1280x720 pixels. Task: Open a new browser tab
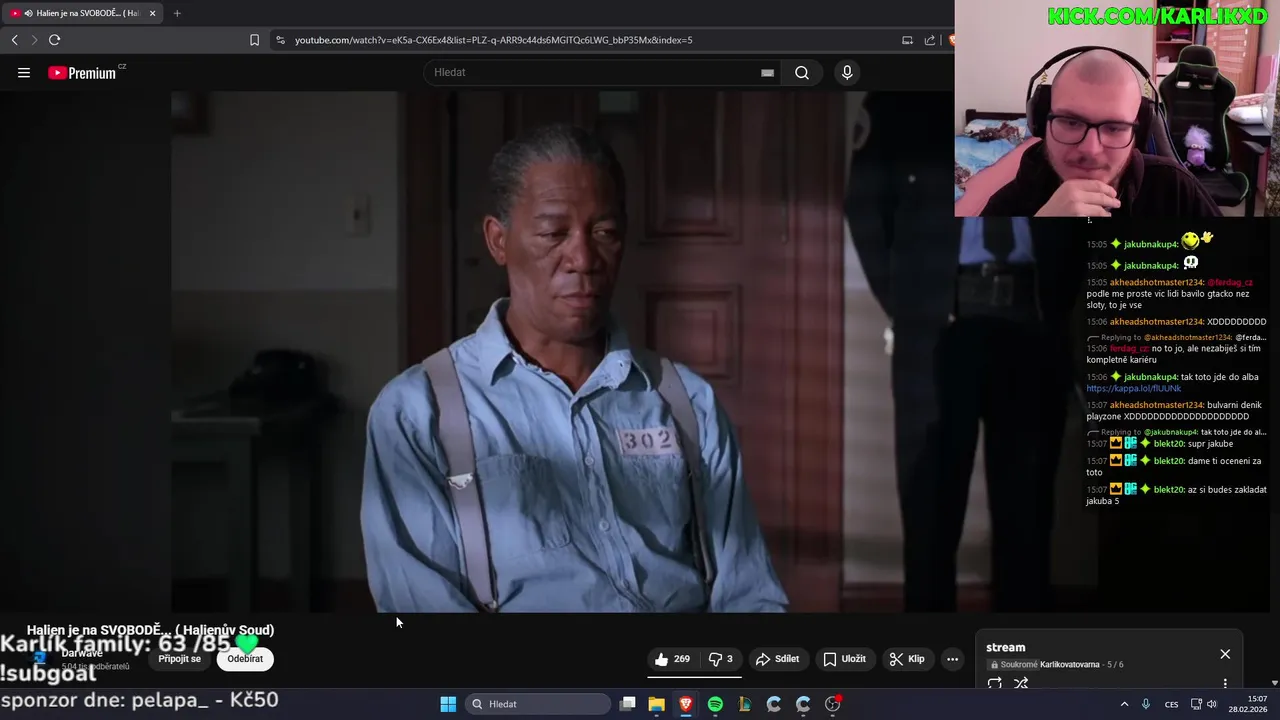click(x=177, y=13)
